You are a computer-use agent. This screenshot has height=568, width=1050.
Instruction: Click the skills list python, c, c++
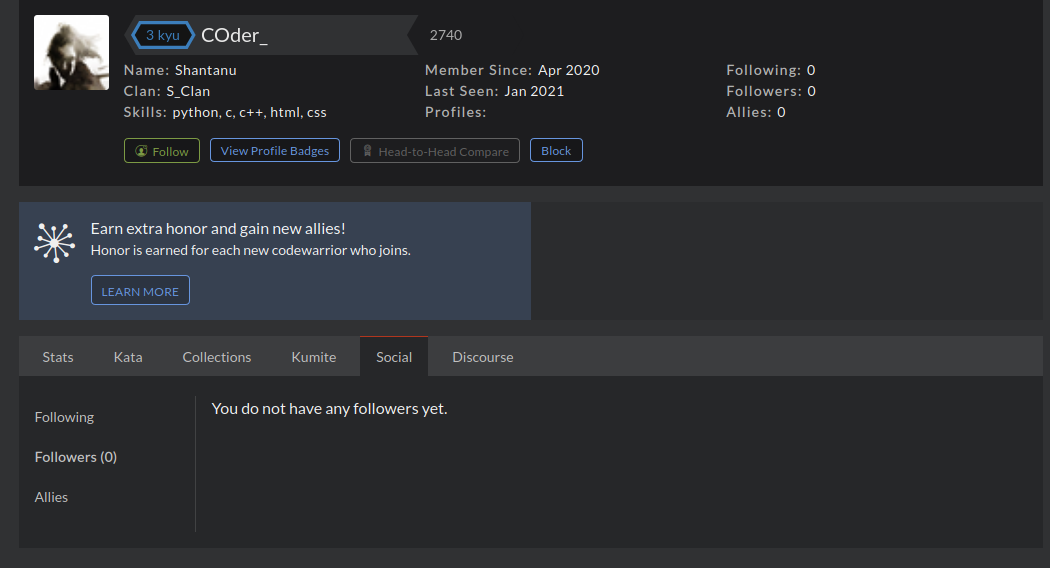click(x=249, y=113)
